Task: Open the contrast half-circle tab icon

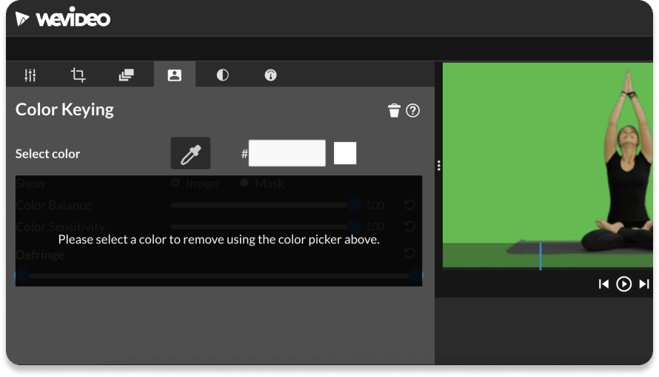Action: [x=222, y=75]
